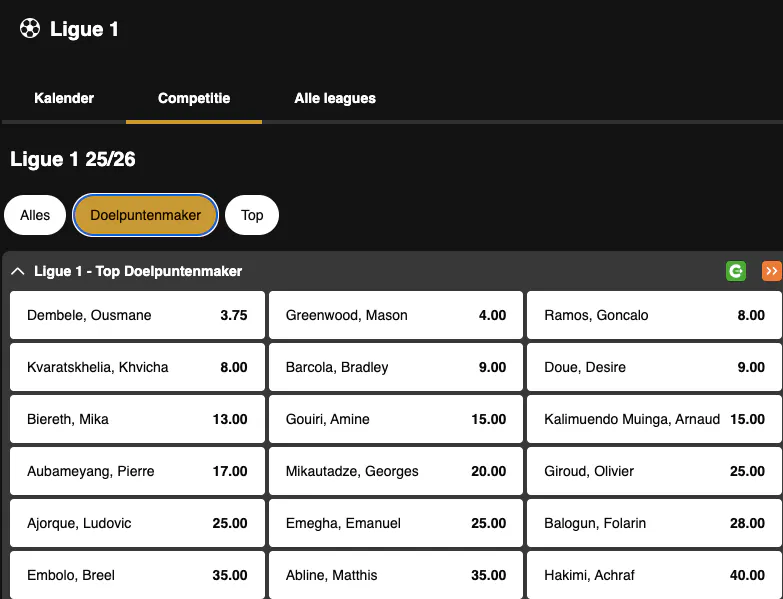Open the Kalender tab

(64, 98)
